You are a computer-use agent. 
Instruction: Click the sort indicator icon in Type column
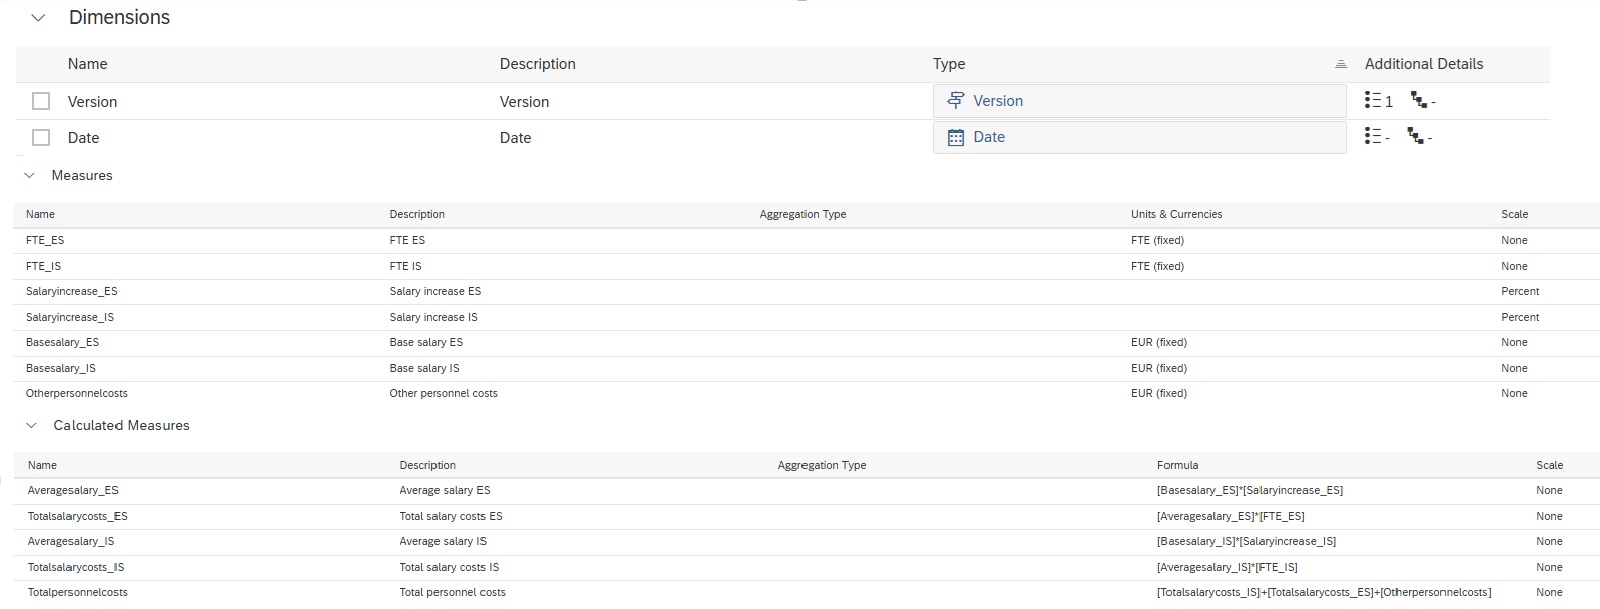pos(1340,64)
